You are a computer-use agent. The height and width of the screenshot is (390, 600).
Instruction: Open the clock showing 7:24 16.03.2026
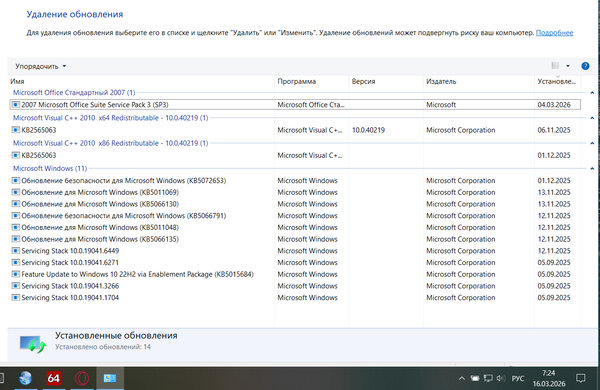[x=549, y=378]
